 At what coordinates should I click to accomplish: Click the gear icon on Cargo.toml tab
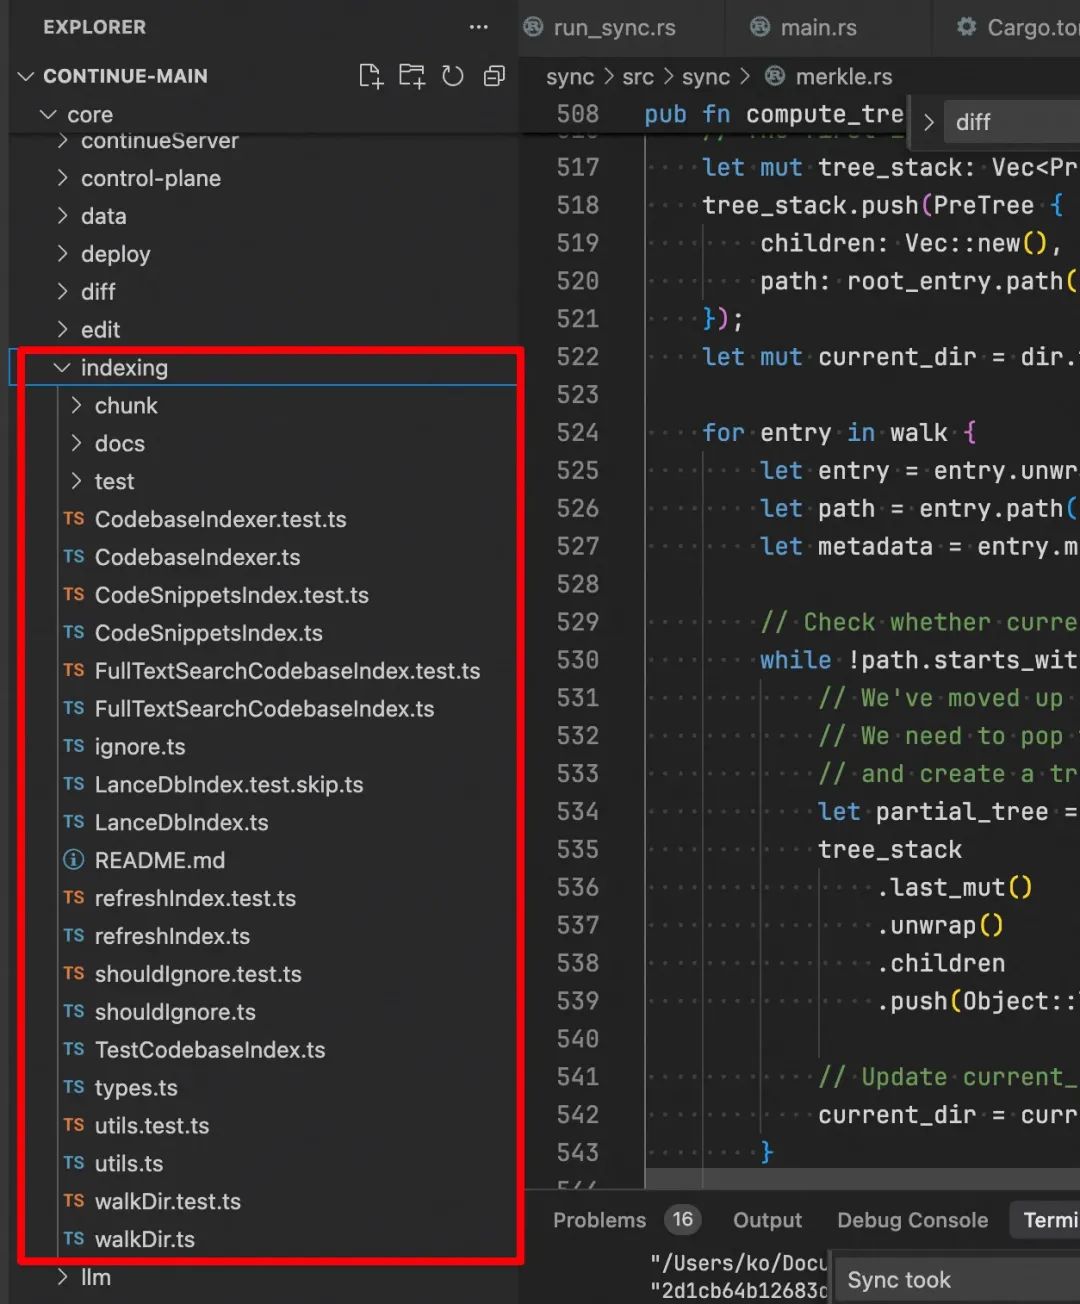pyautogui.click(x=966, y=27)
